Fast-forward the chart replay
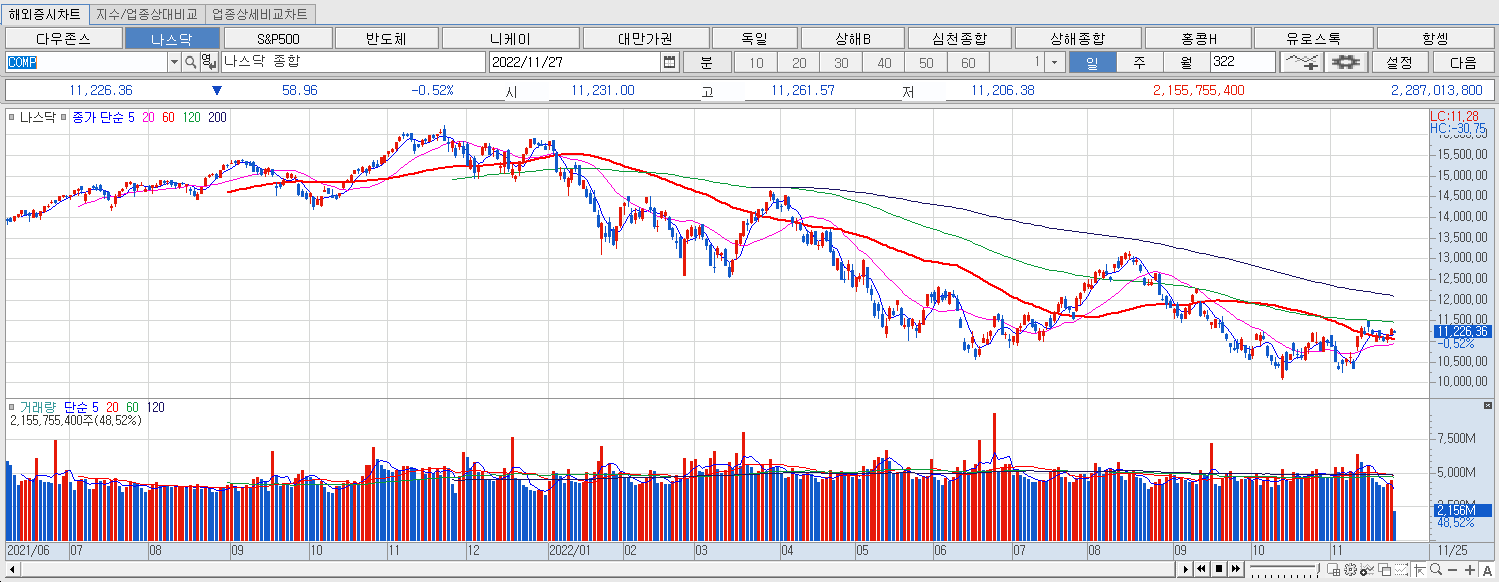 pyautogui.click(x=1236, y=569)
